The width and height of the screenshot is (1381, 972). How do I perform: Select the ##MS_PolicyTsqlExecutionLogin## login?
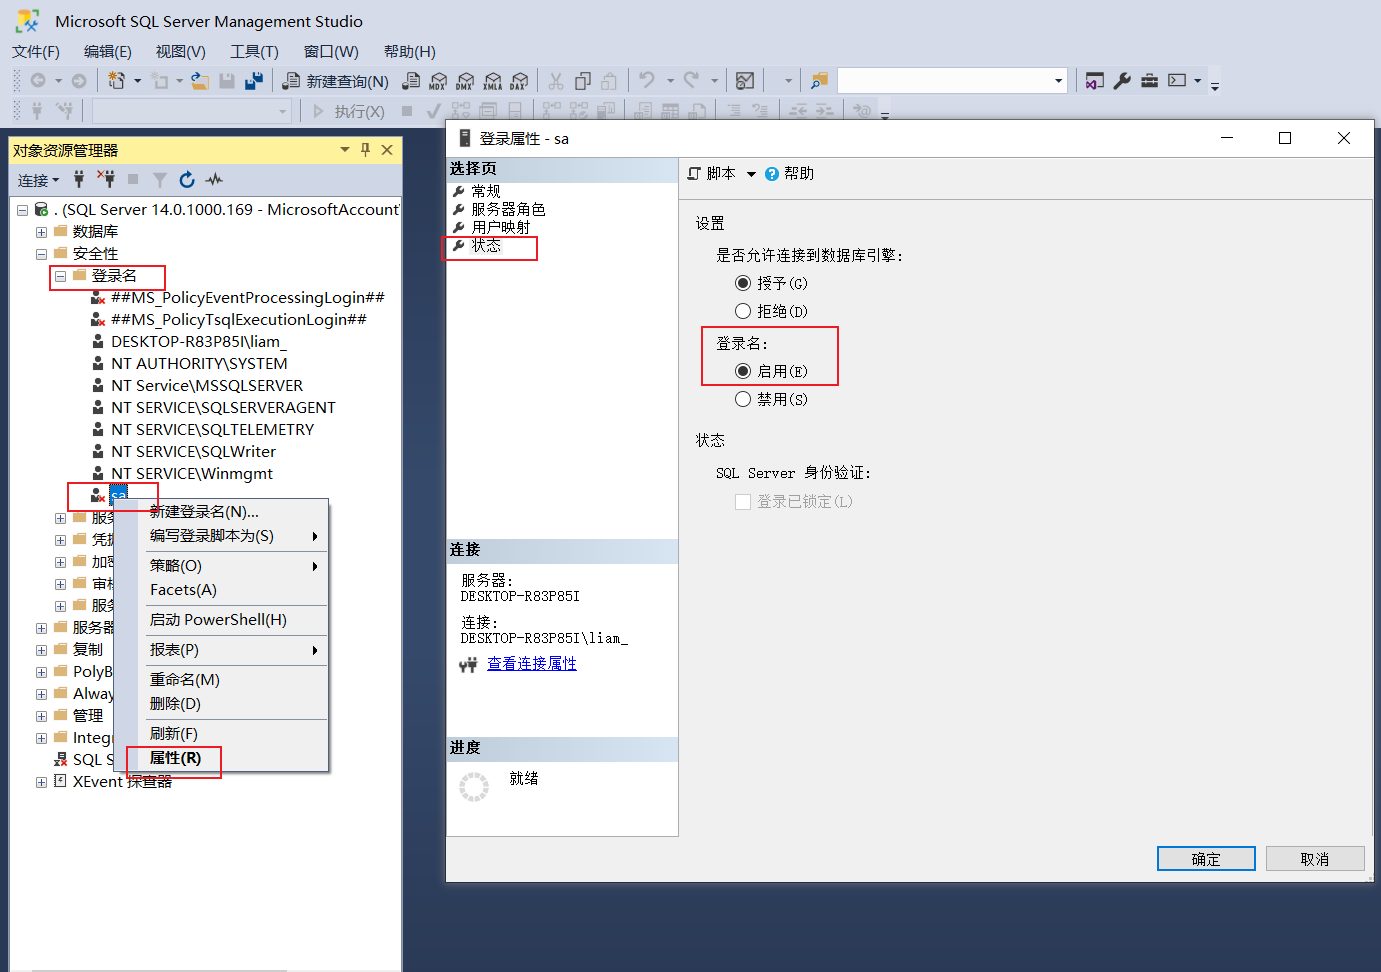(239, 320)
